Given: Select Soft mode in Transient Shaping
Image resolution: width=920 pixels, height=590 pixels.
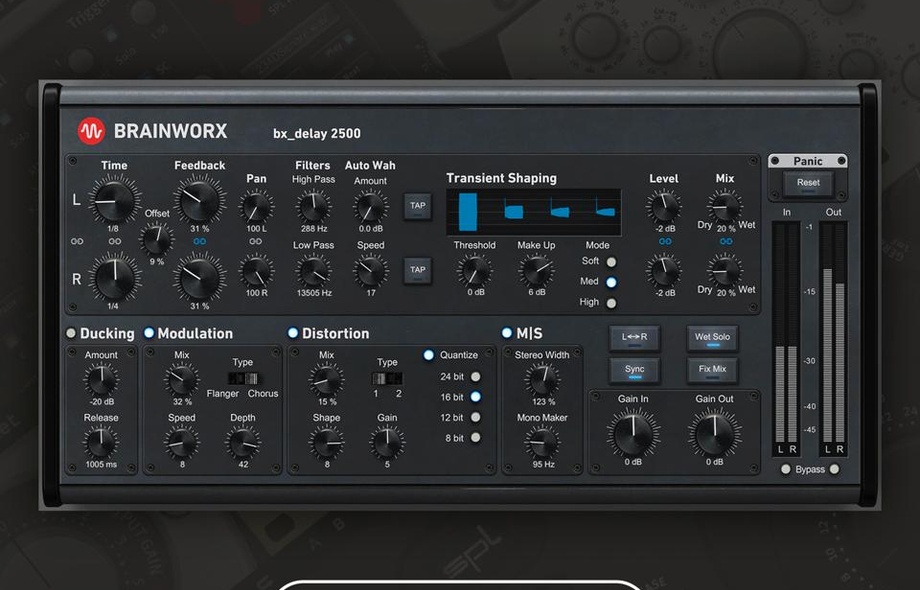Looking at the screenshot, I should pos(610,261).
